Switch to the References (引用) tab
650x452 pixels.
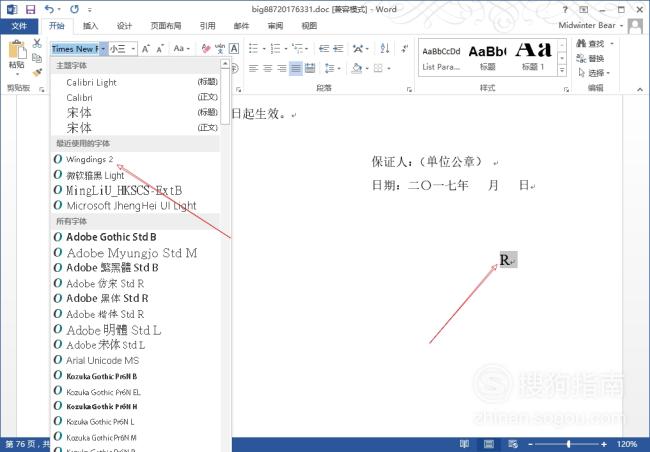[207, 26]
